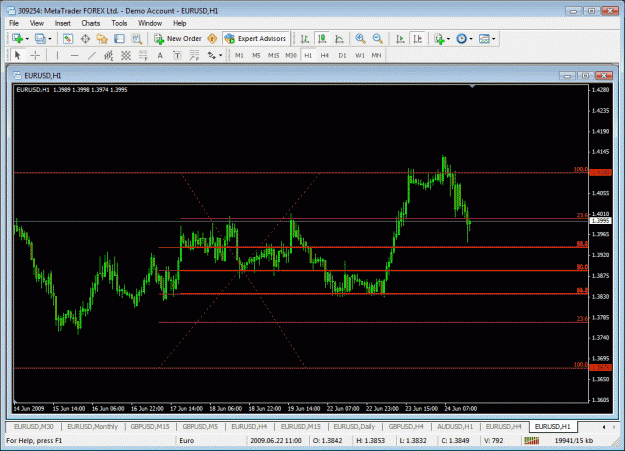
Task: Show the Navigator panel (star folder icon)
Action: (x=102, y=39)
